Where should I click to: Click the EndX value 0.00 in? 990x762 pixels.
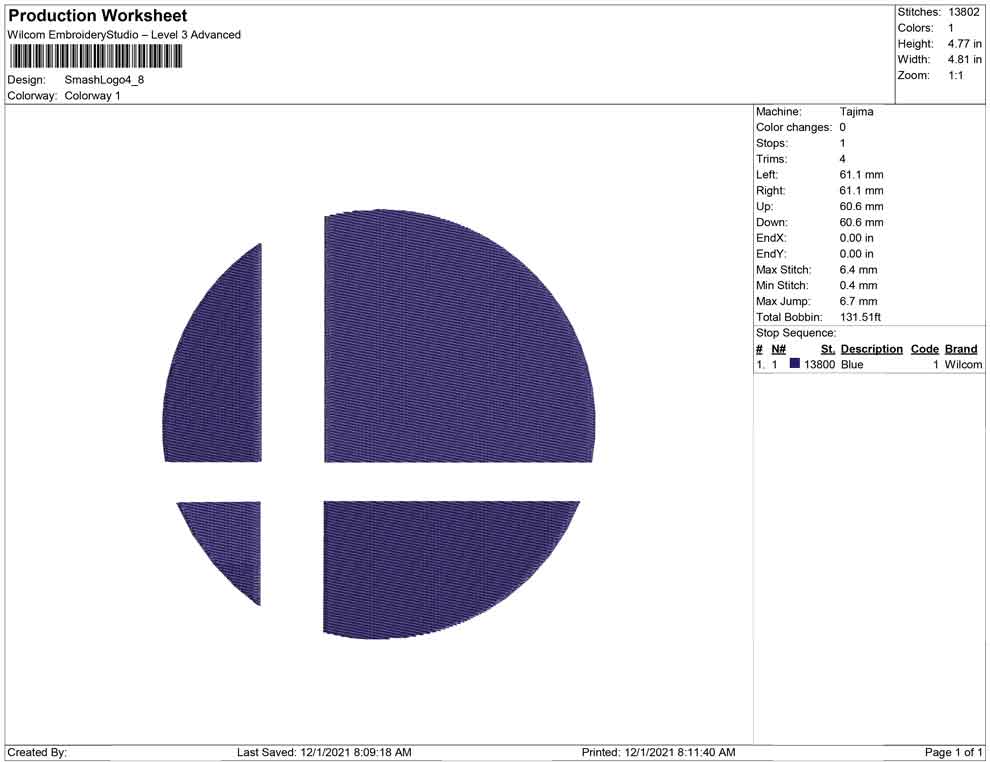click(857, 238)
